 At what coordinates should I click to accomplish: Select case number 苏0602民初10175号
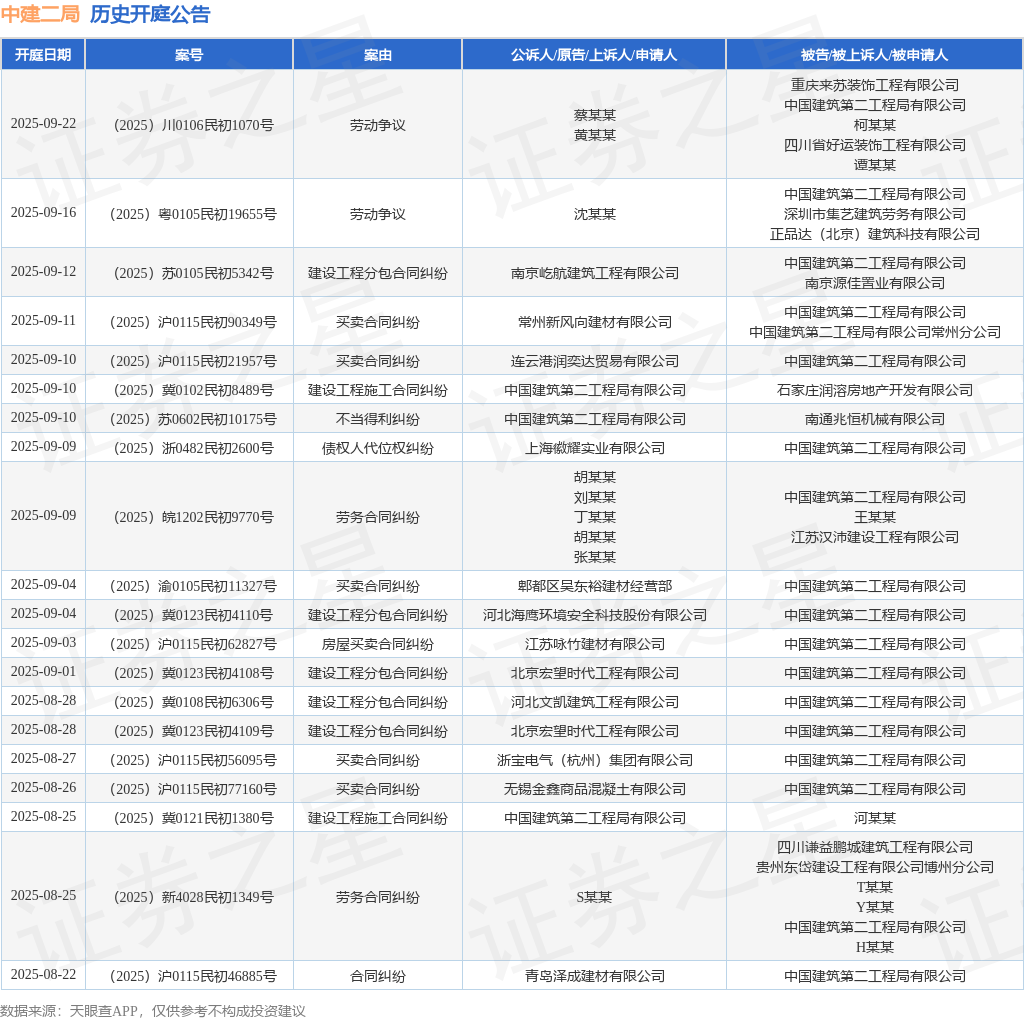click(x=193, y=419)
